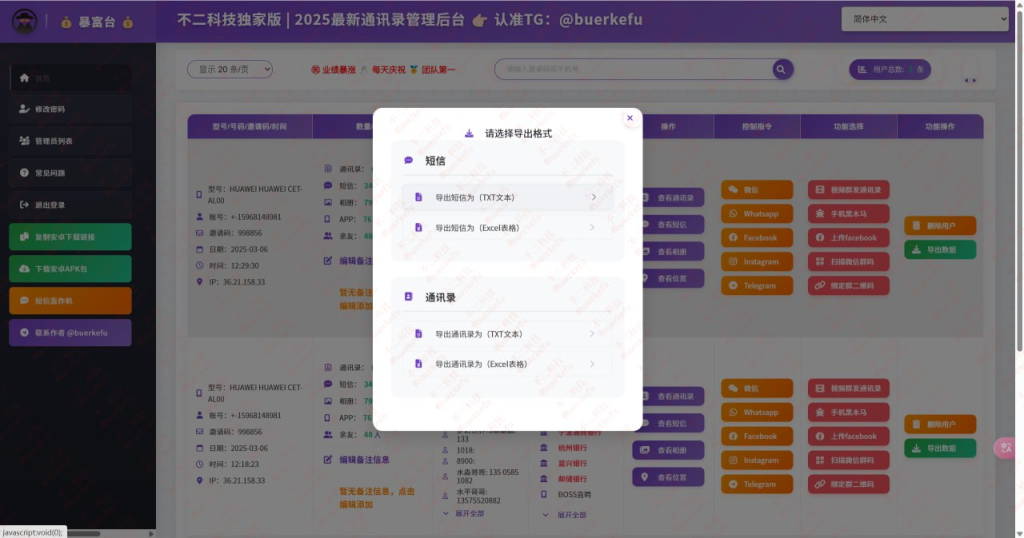
Task: Click Telegram button in the 12:18:23 row
Action: coord(757,484)
